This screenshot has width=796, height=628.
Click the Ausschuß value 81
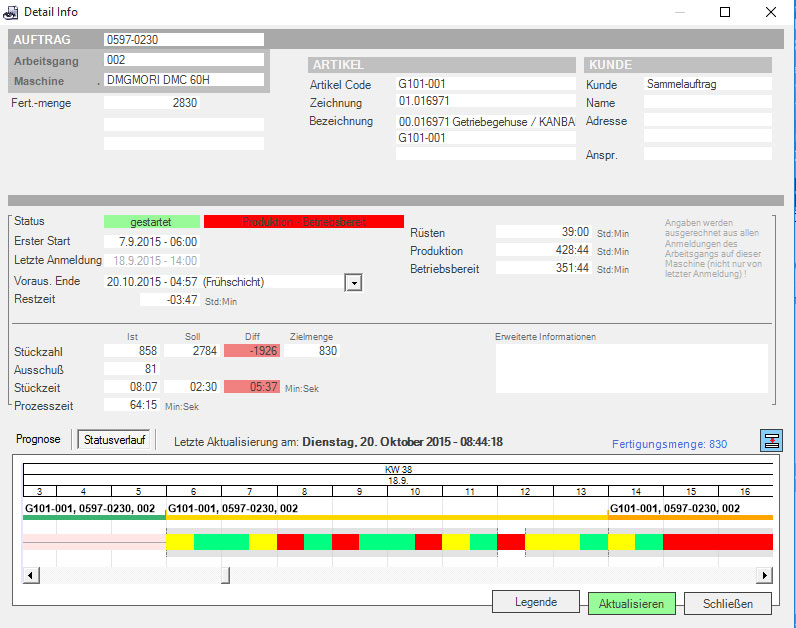(131, 369)
